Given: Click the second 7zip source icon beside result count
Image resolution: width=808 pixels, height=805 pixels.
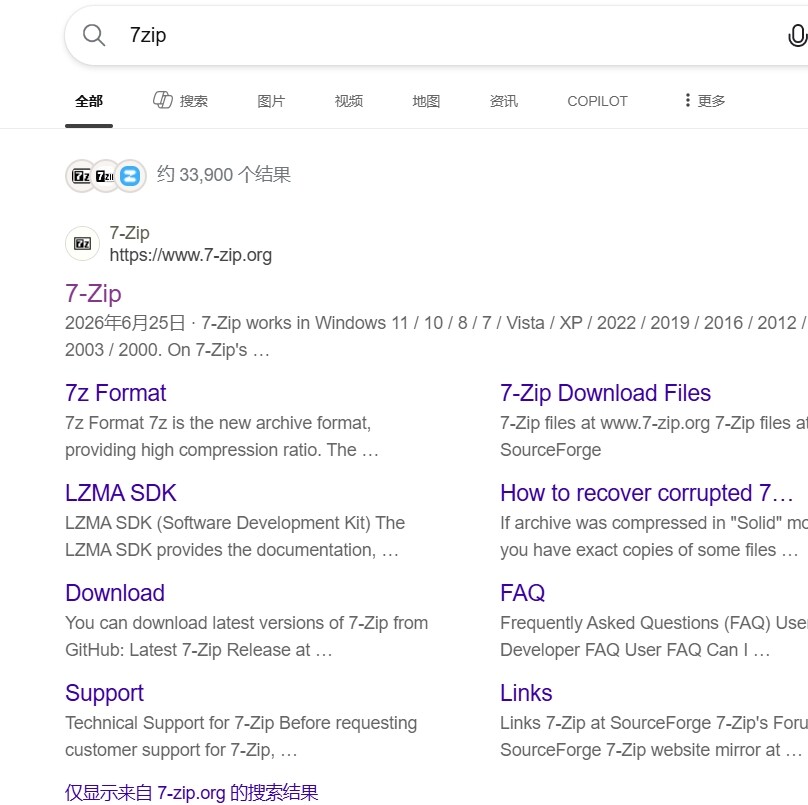Looking at the screenshot, I should (x=105, y=176).
